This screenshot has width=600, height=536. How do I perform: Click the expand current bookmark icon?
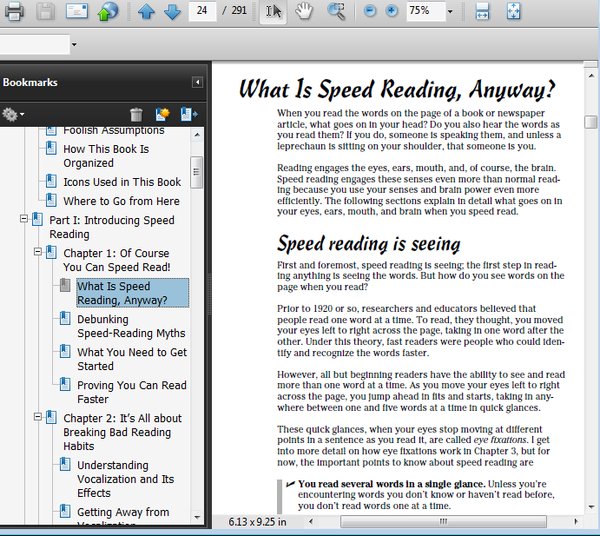pyautogui.click(x=189, y=114)
